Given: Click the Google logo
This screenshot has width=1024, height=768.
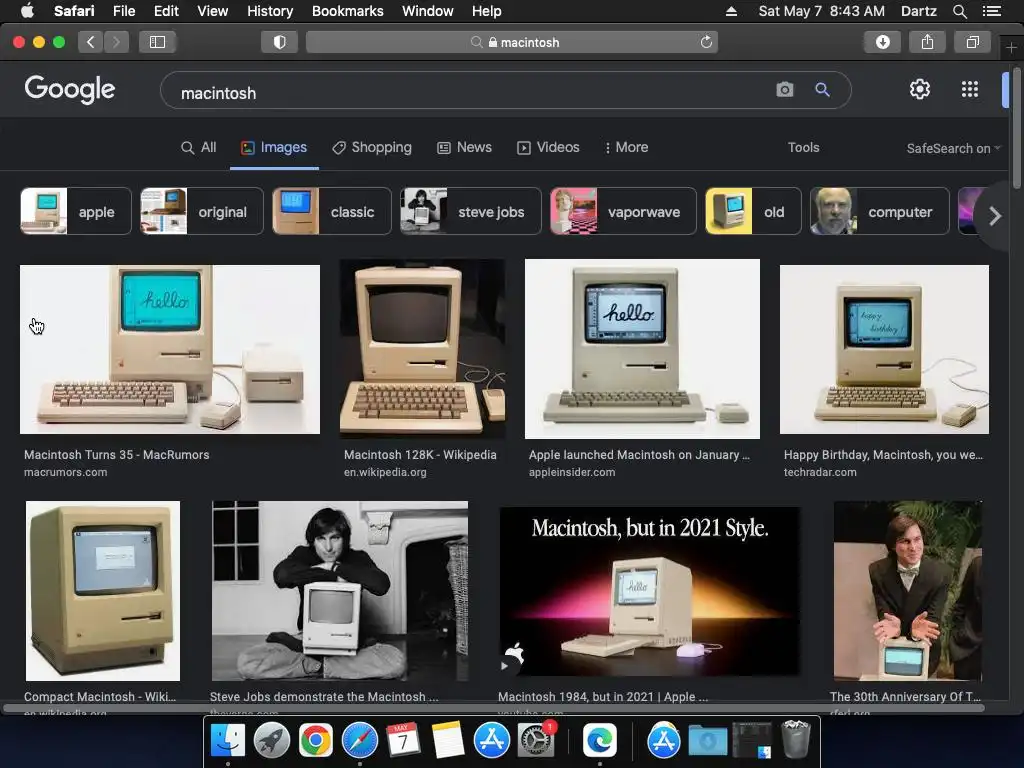Looking at the screenshot, I should [x=70, y=89].
